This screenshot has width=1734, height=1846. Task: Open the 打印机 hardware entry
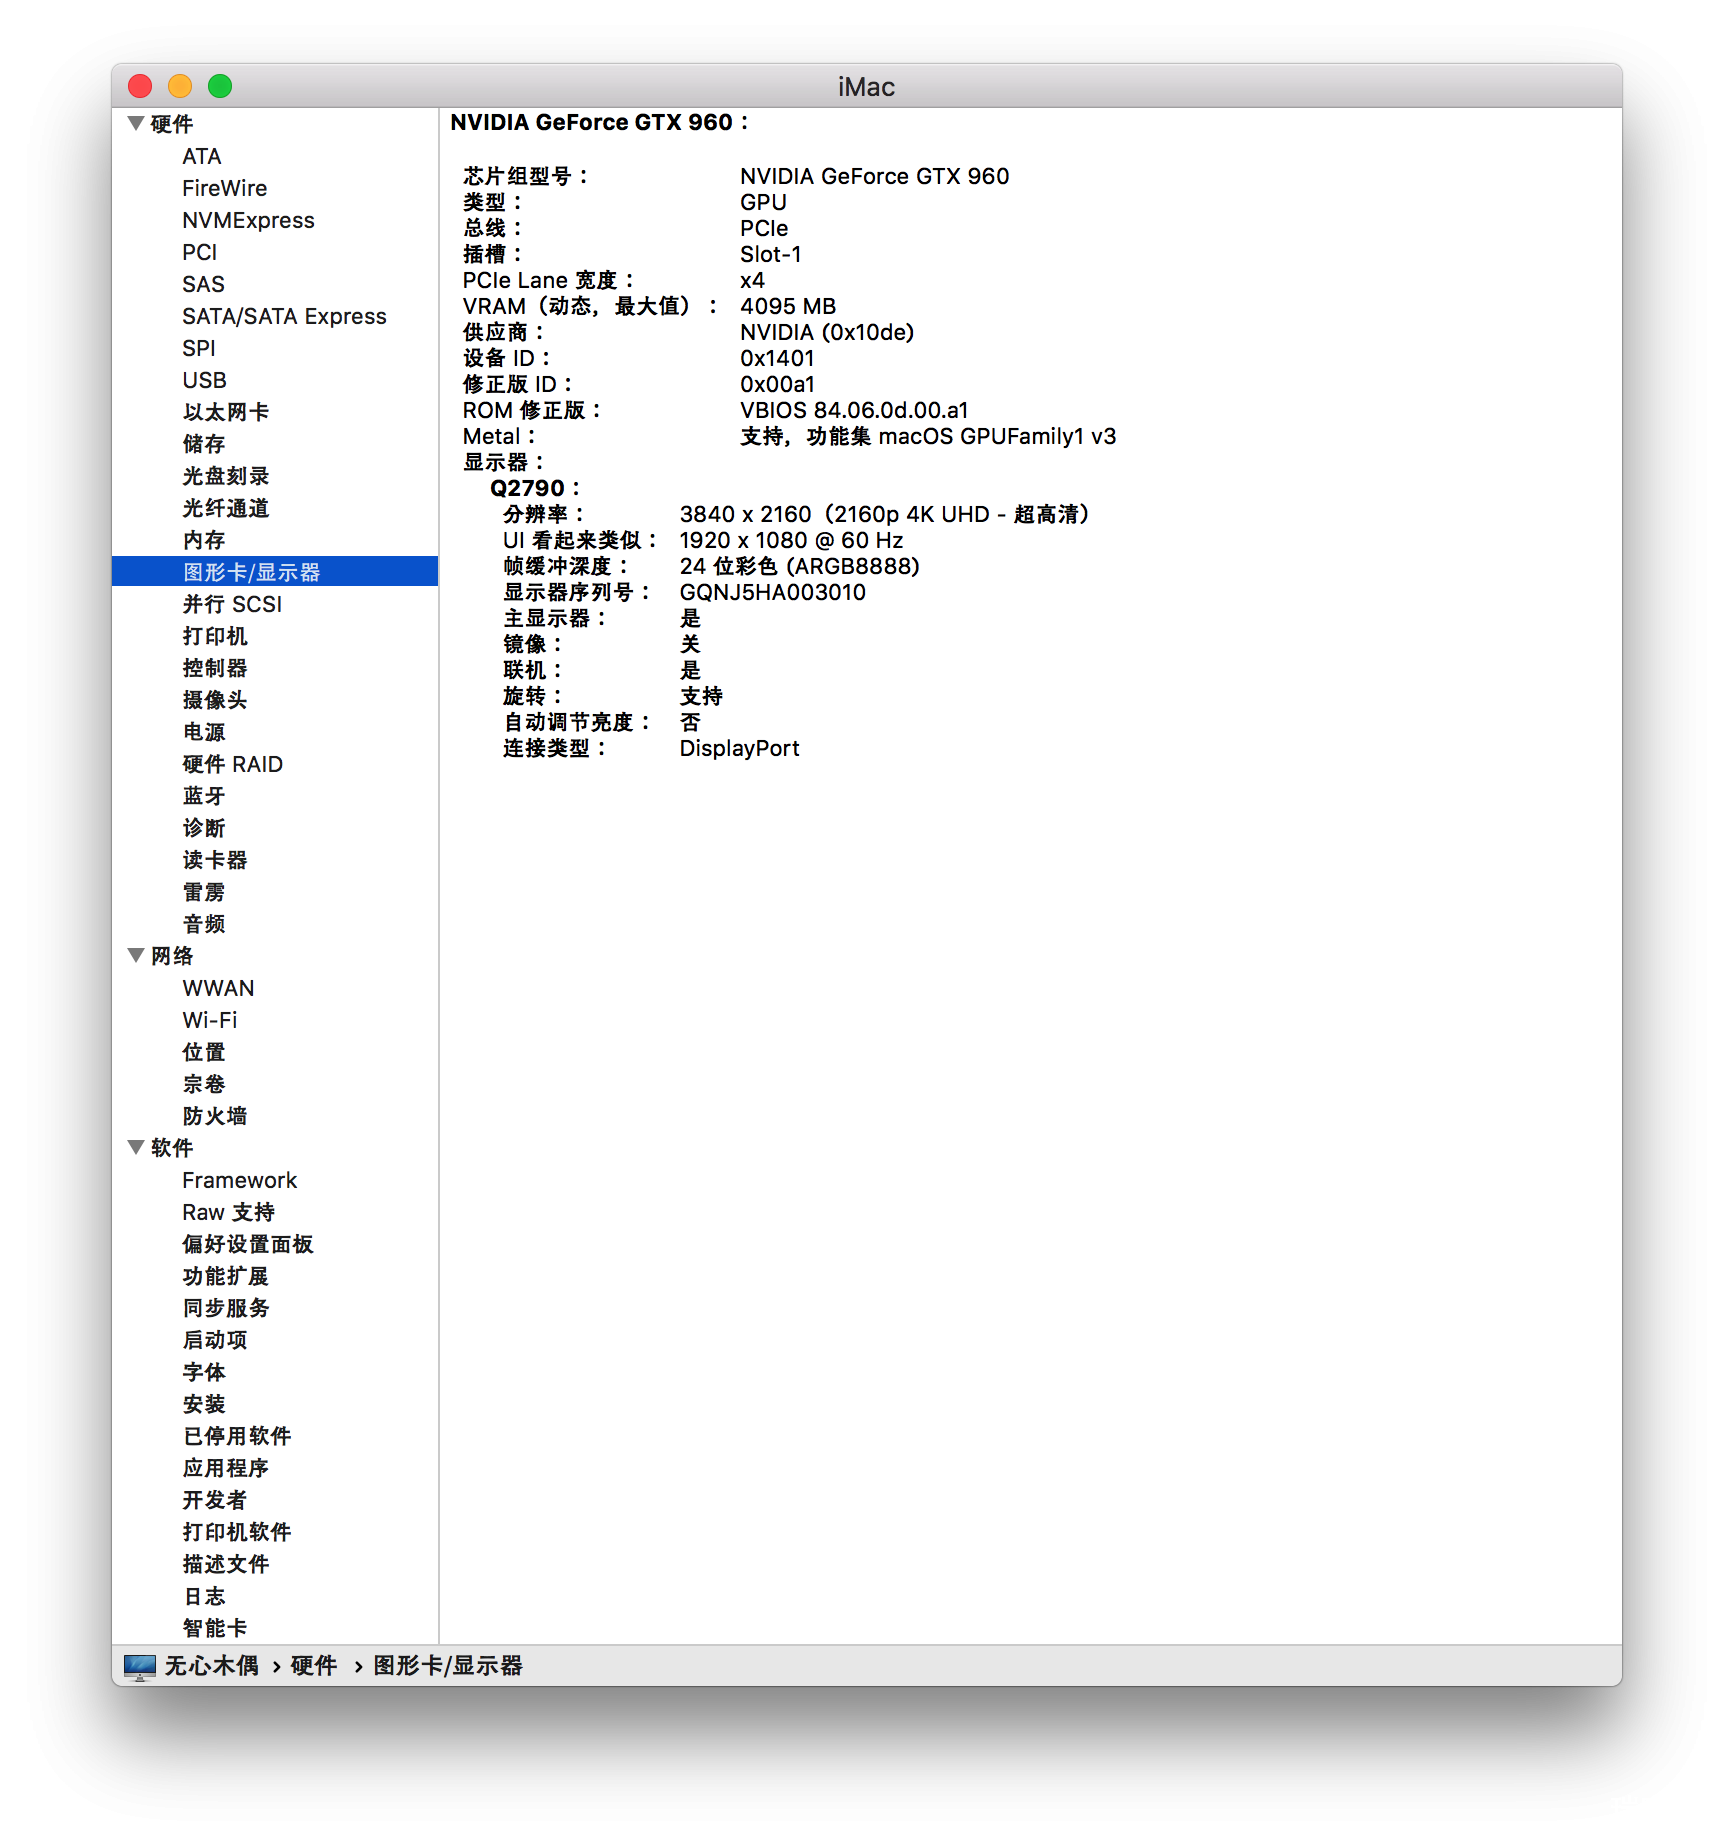215,636
